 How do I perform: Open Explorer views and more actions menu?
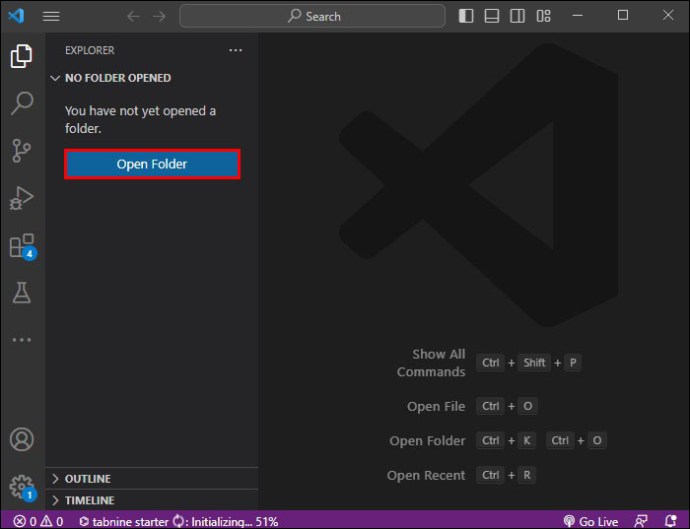[x=235, y=50]
